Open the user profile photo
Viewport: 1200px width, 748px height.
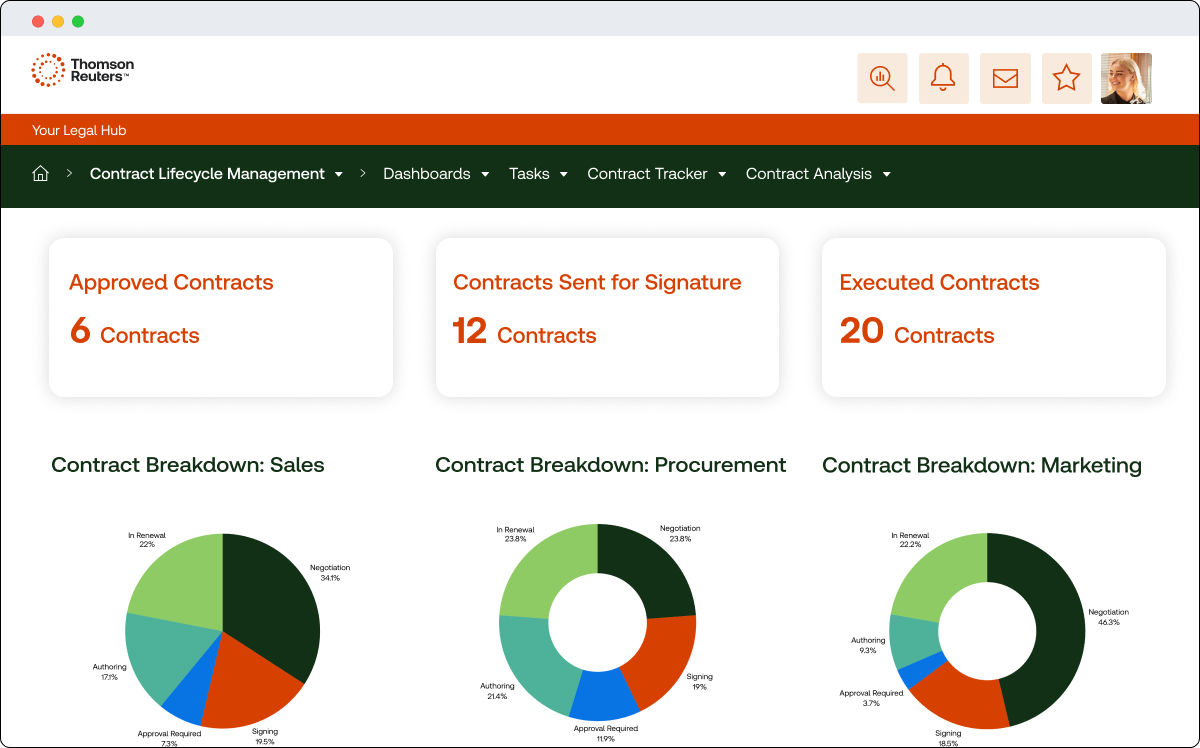click(x=1126, y=78)
